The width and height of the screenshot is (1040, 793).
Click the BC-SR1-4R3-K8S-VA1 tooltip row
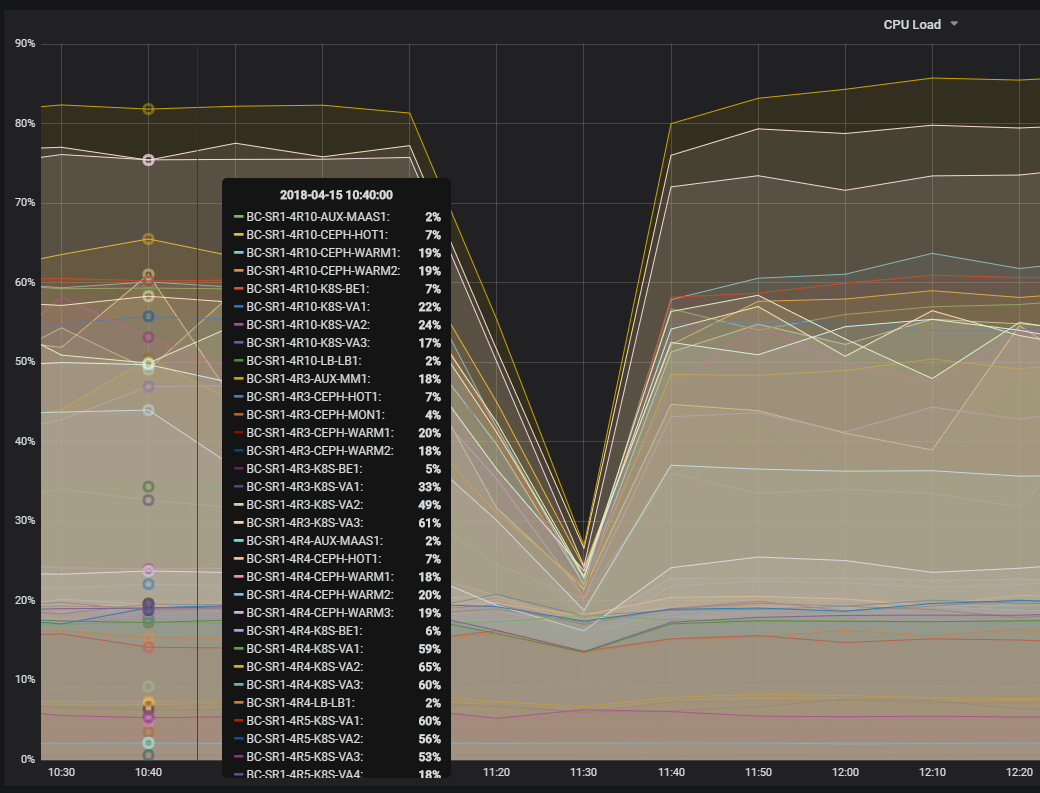[337, 487]
